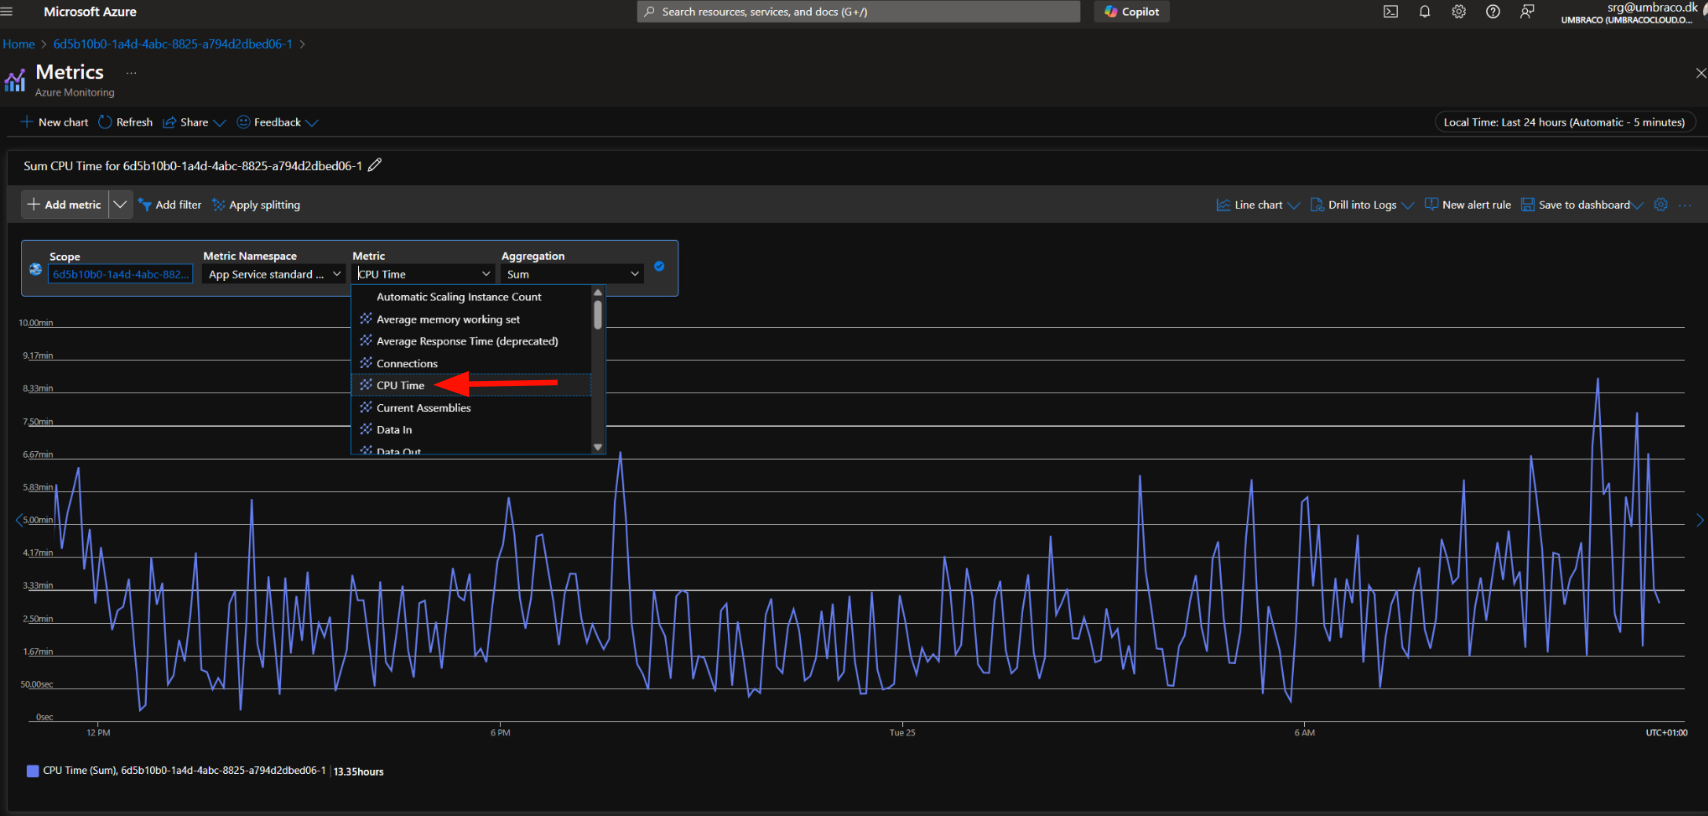
Task: Choose Connections from the metric list
Action: tap(407, 364)
